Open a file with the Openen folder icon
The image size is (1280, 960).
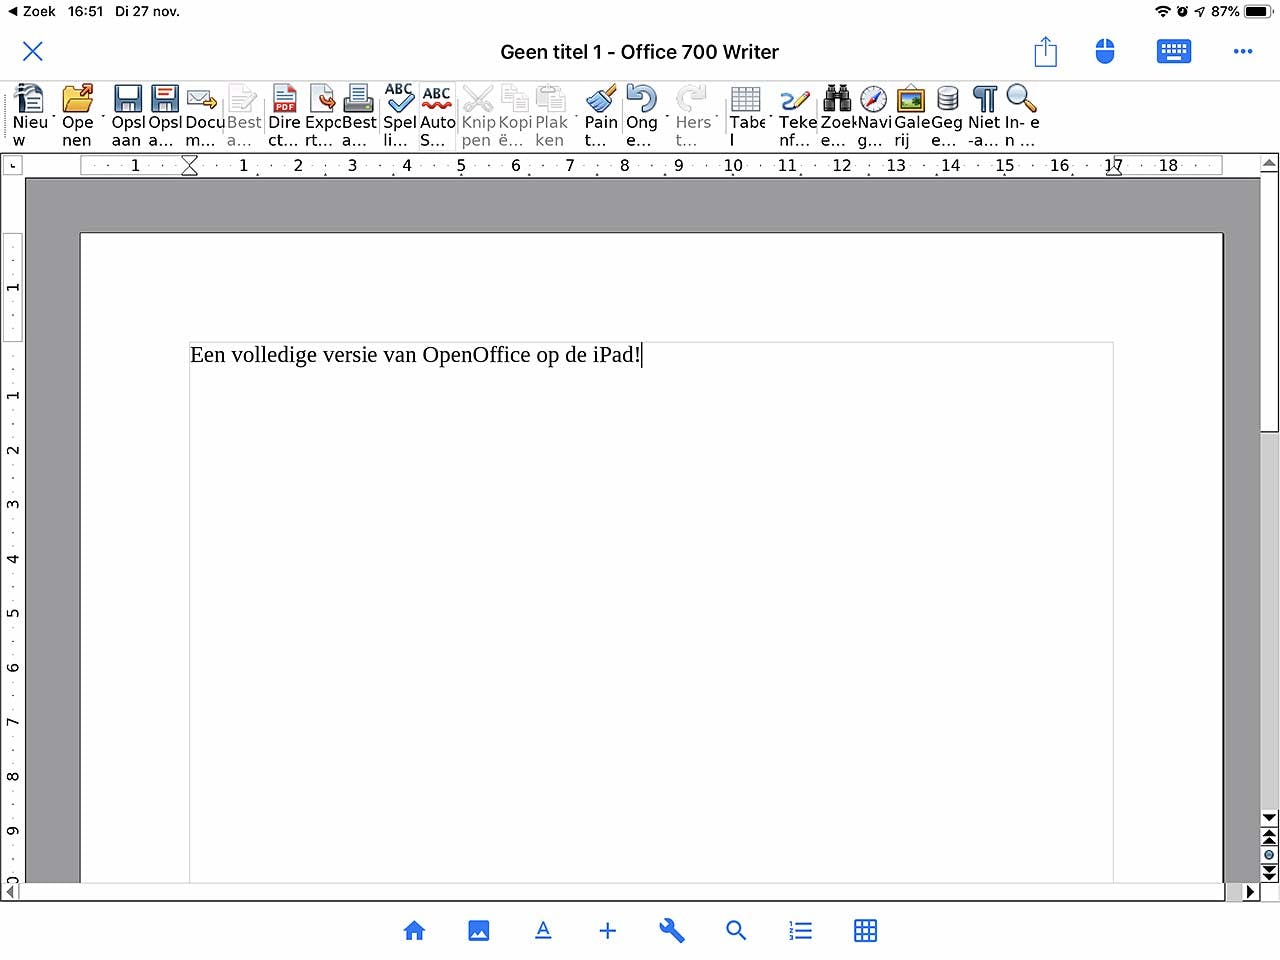(77, 98)
